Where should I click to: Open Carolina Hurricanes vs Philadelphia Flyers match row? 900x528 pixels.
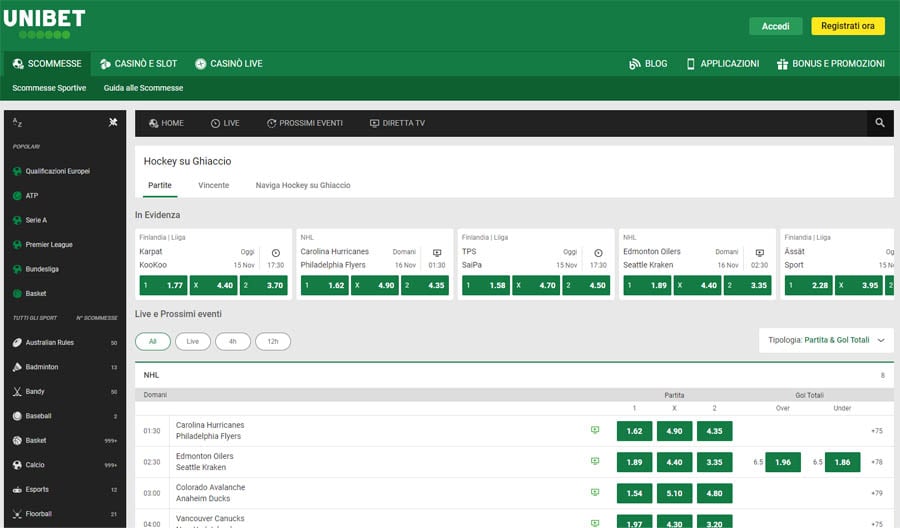click(x=514, y=431)
